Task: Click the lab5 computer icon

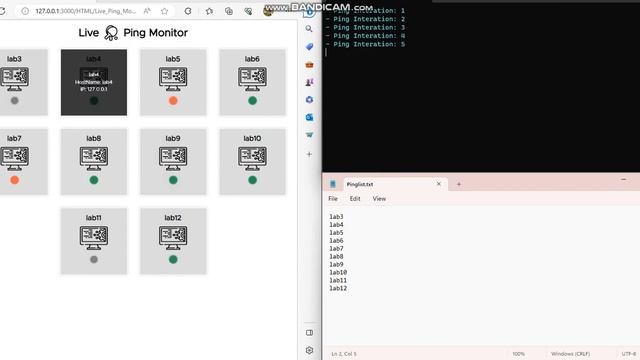Action: (173, 79)
